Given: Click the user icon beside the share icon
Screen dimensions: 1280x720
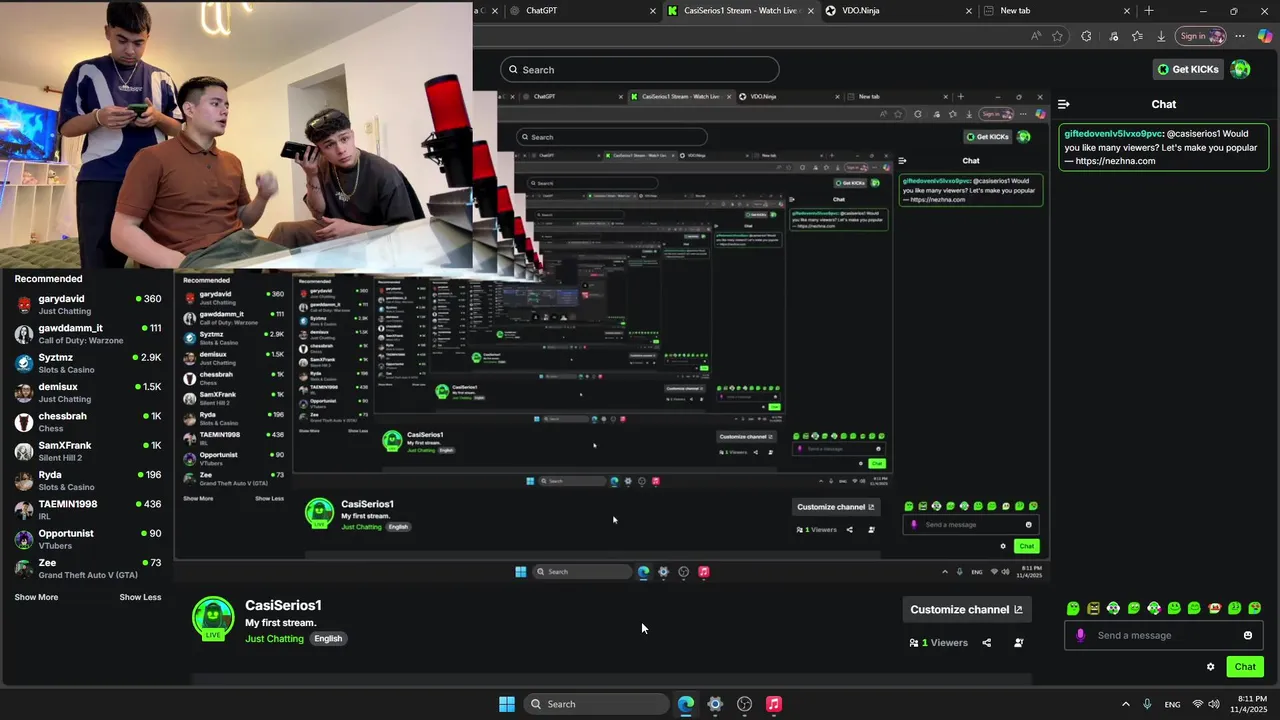Looking at the screenshot, I should [1018, 643].
